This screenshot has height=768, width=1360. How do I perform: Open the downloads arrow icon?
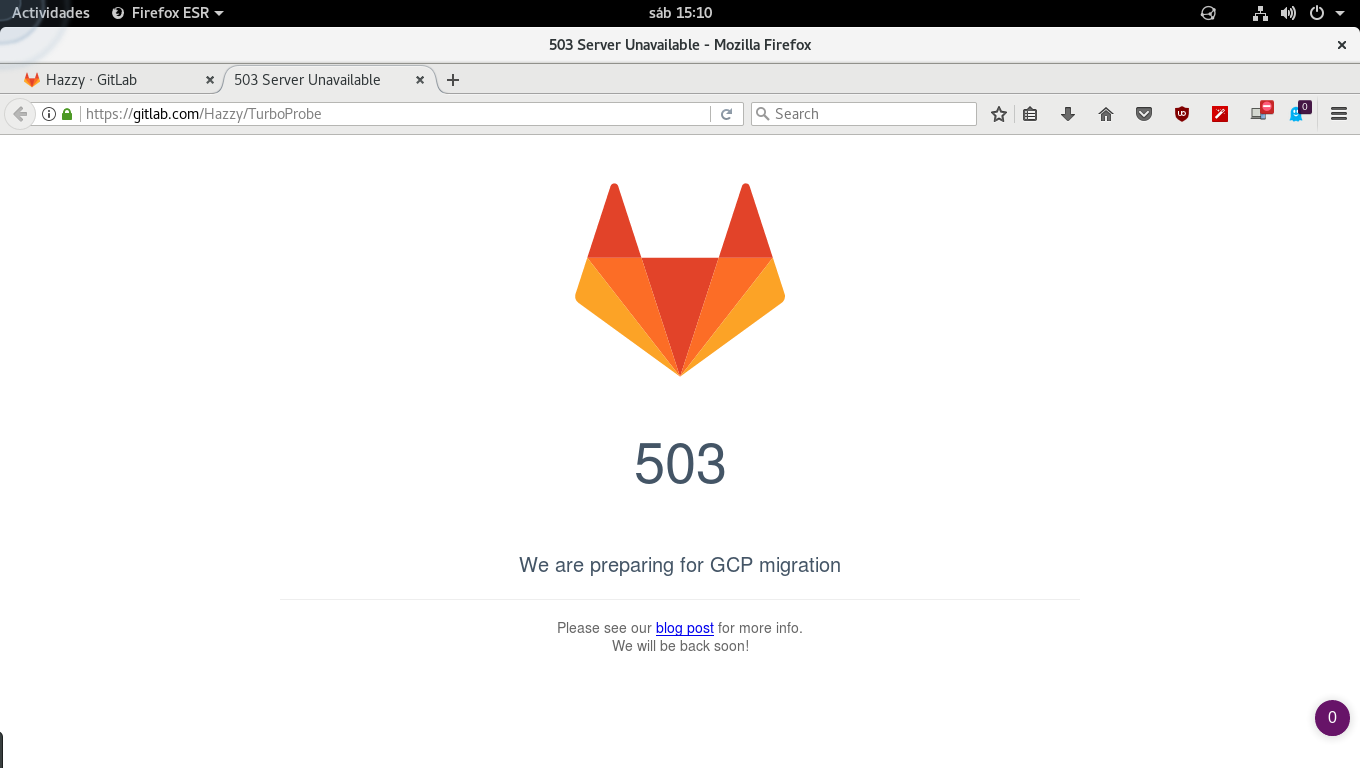click(1068, 114)
